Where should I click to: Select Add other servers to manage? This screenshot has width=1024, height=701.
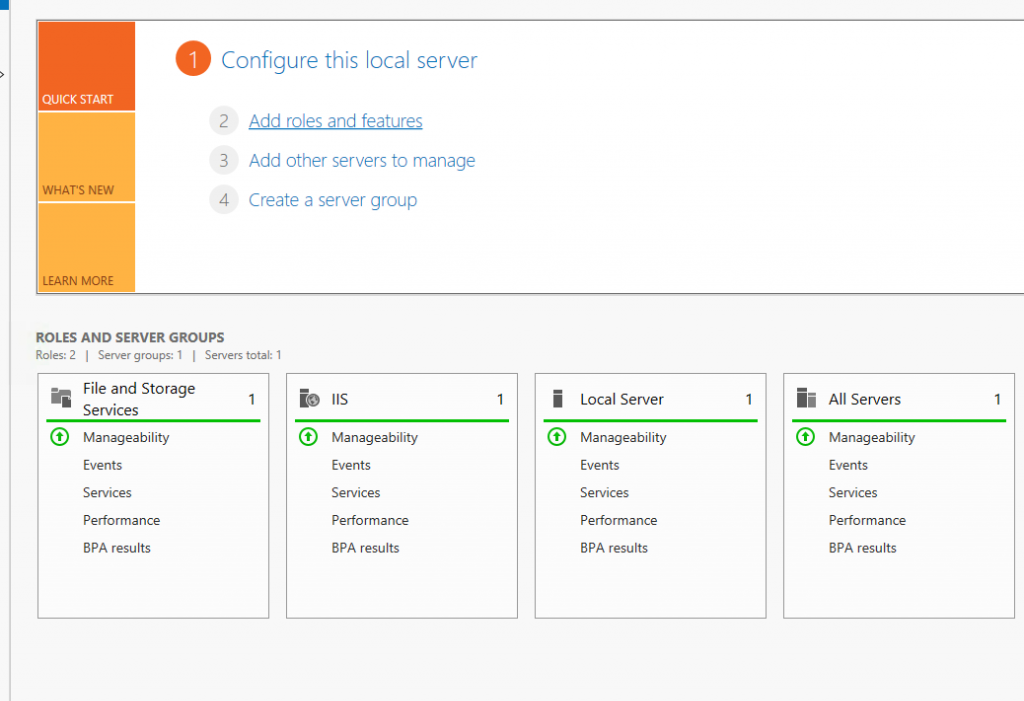[x=362, y=160]
